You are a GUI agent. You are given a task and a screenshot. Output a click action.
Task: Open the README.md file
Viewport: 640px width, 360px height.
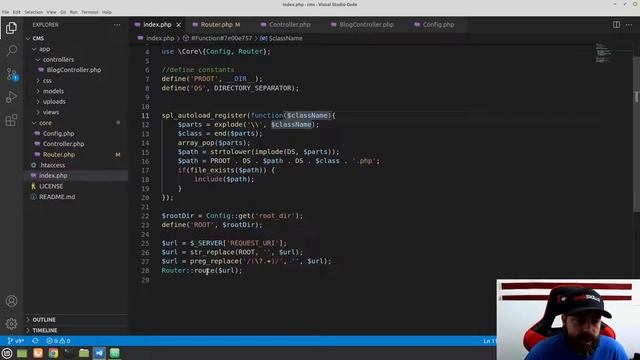76,197
